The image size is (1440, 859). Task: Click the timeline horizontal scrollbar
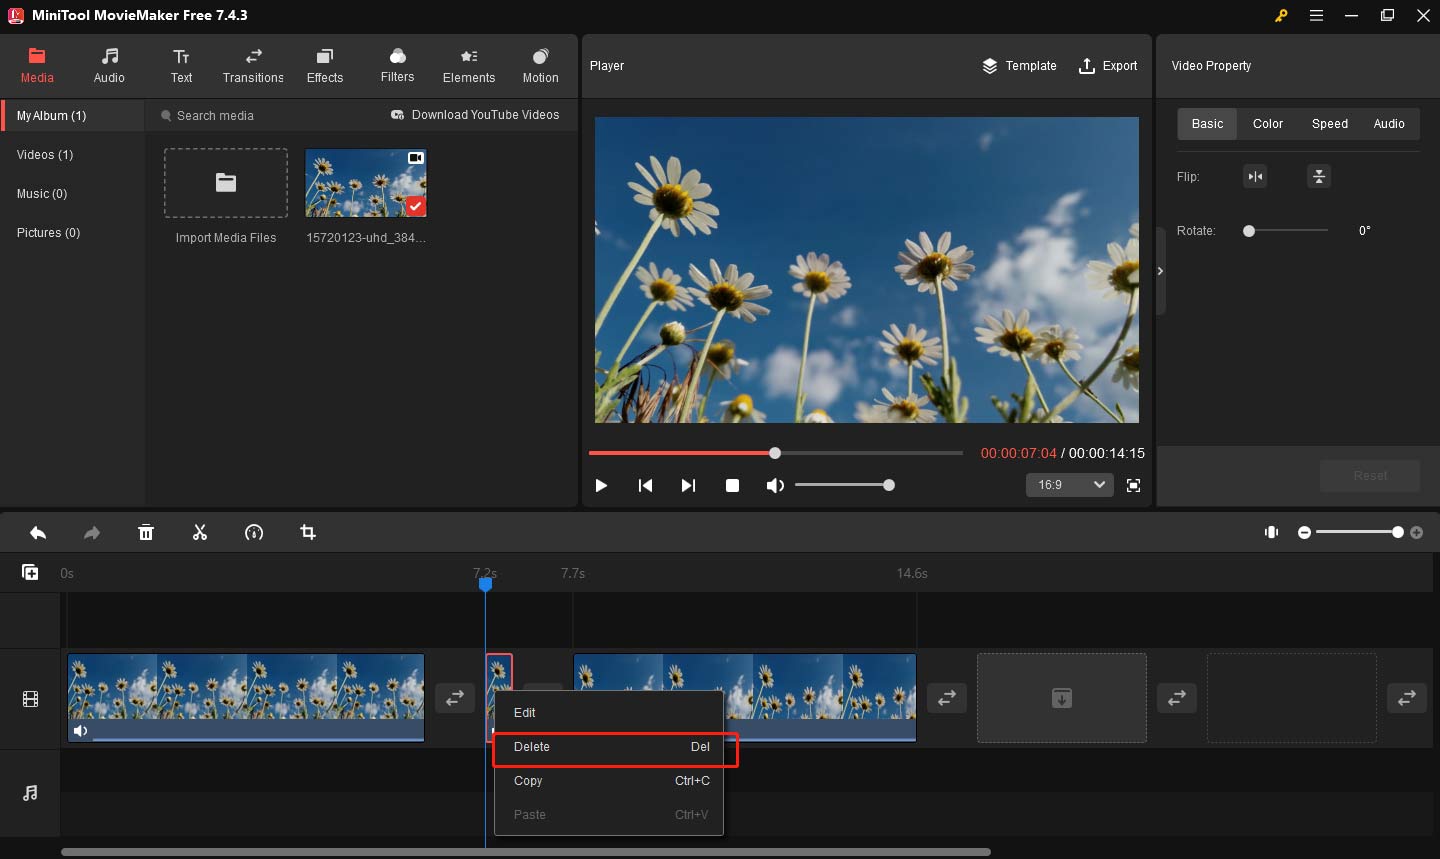pos(526,852)
